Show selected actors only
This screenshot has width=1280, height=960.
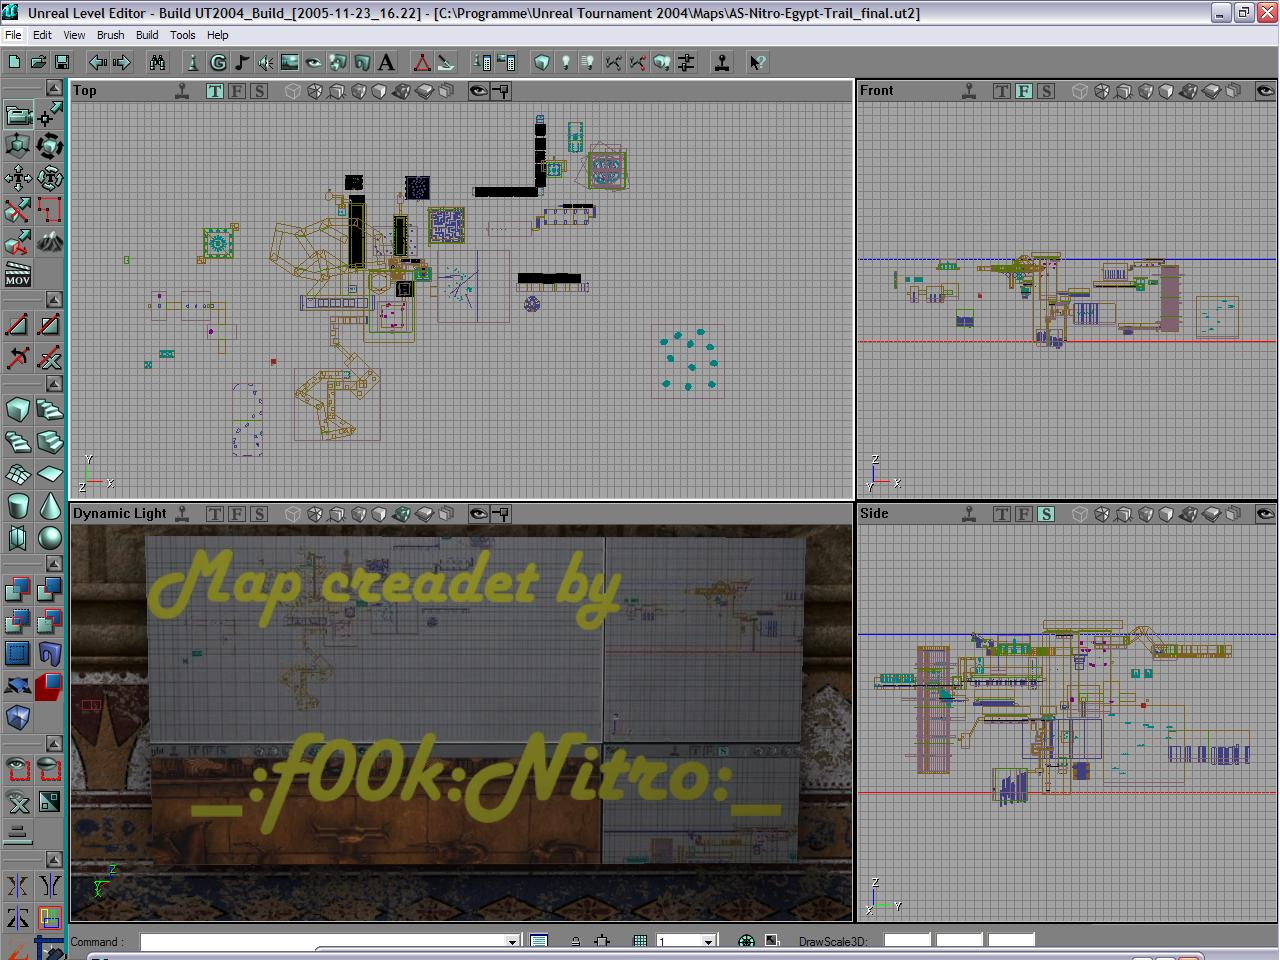(18, 770)
